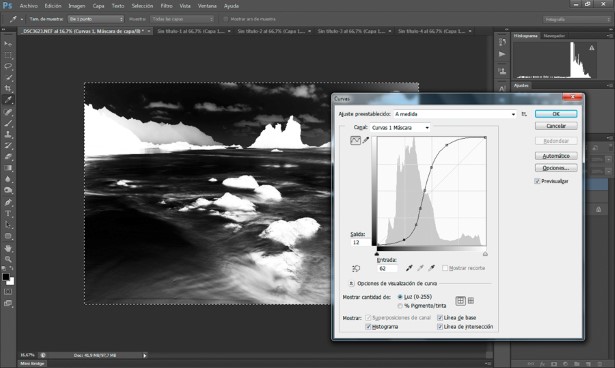
Task: Click the pencil draw-curve icon in Curves
Action: 366,140
